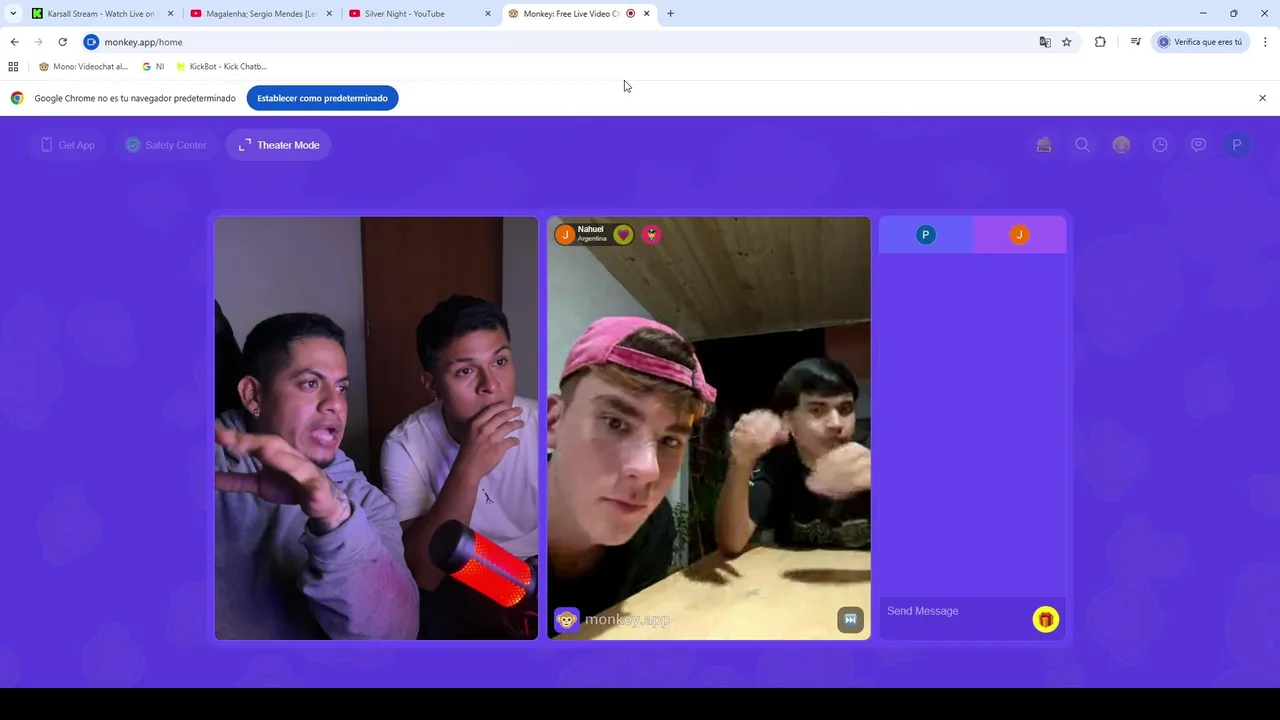This screenshot has width=1280, height=720.
Task: Enable Theater Mode
Action: [279, 145]
